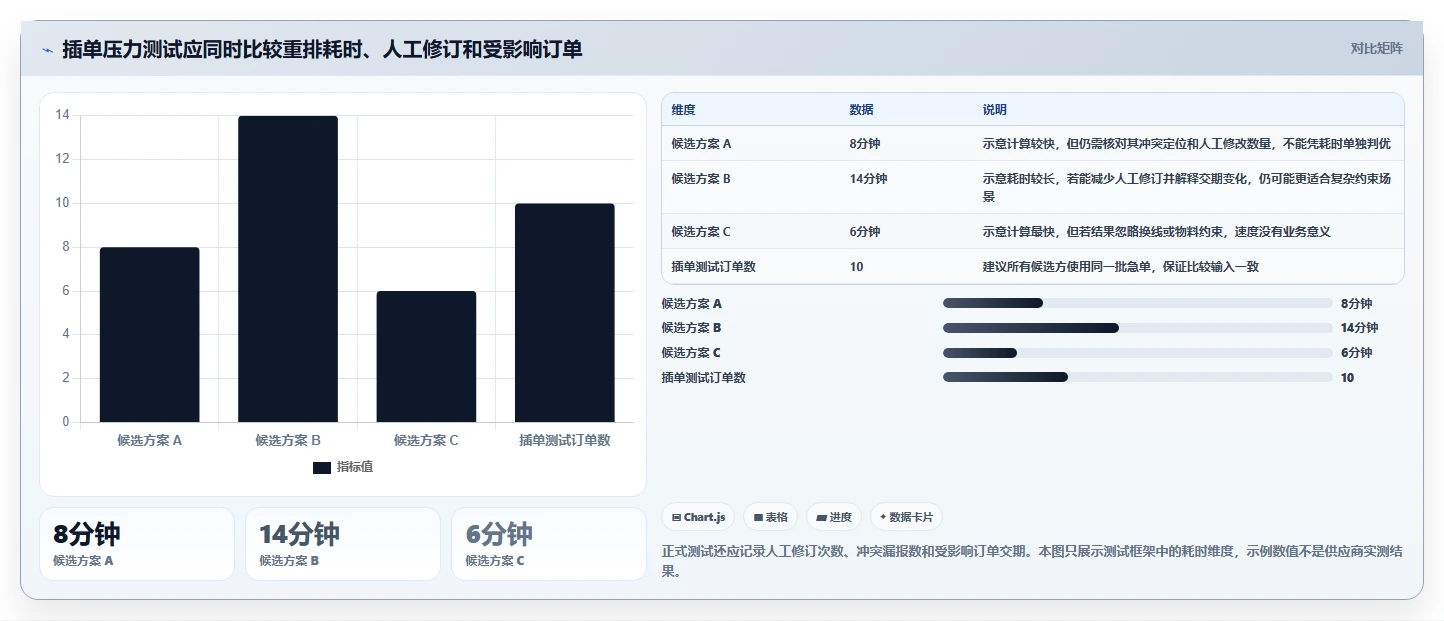Click y-axis tick label 14
The image size is (1444, 621).
point(63,115)
